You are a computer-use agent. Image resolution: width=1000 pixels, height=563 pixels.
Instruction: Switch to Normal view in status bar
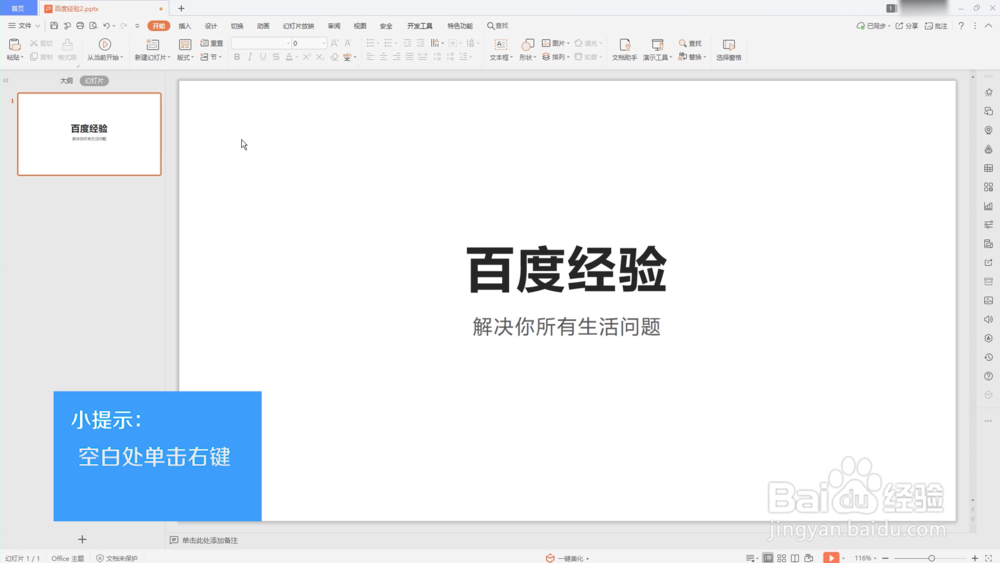(768, 558)
